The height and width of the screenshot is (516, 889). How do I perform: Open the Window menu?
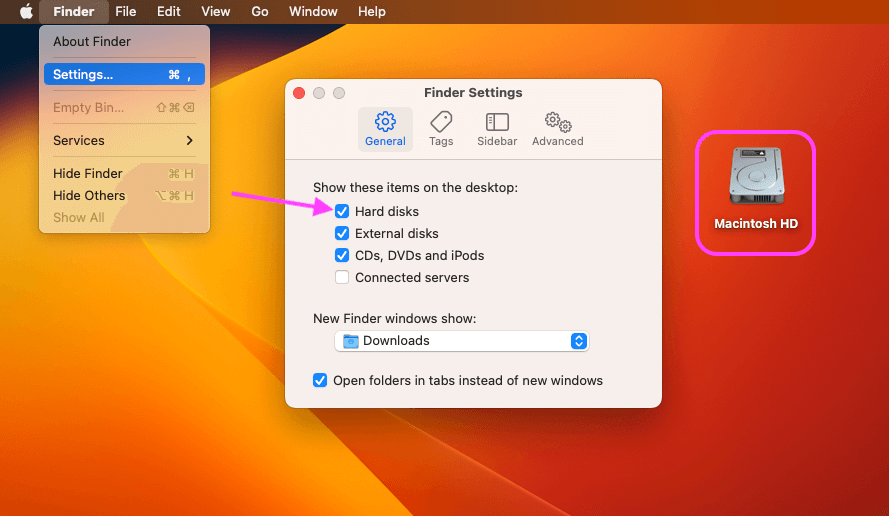(x=313, y=11)
